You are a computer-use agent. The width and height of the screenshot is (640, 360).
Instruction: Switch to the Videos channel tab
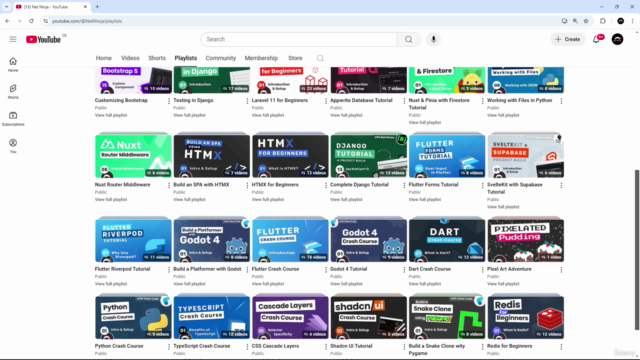(x=130, y=58)
